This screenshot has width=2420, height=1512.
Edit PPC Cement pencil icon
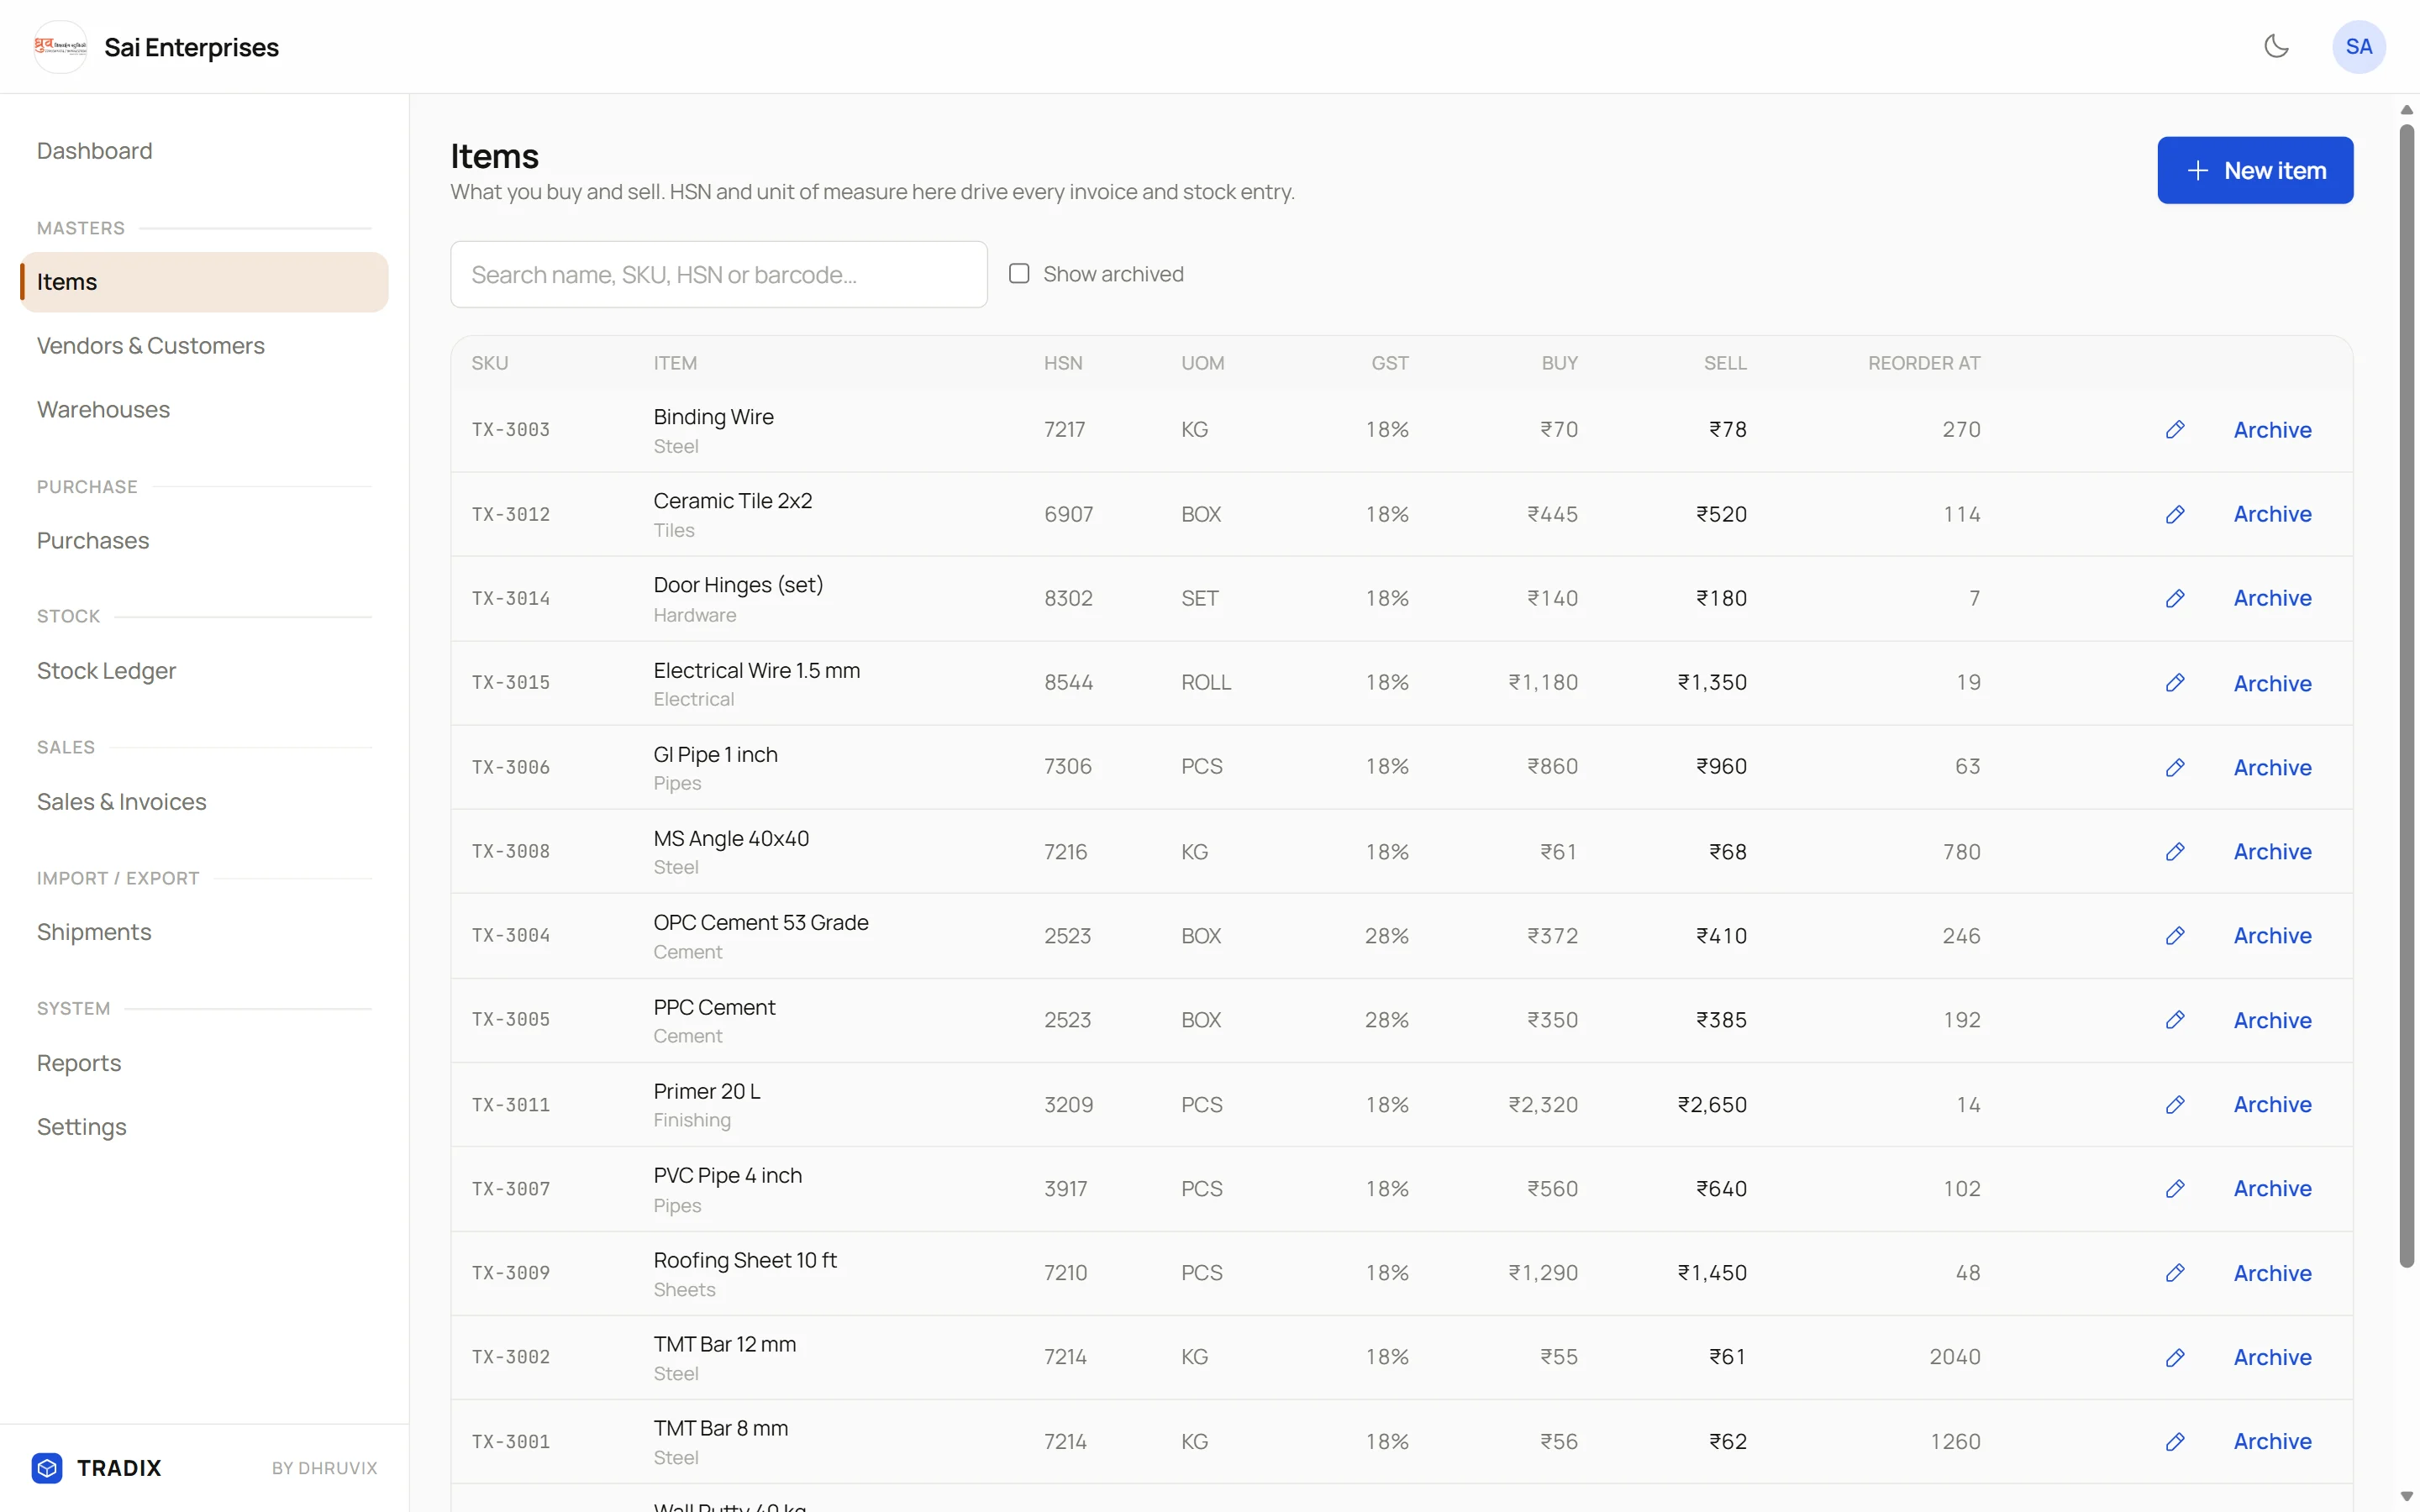pos(2175,1020)
